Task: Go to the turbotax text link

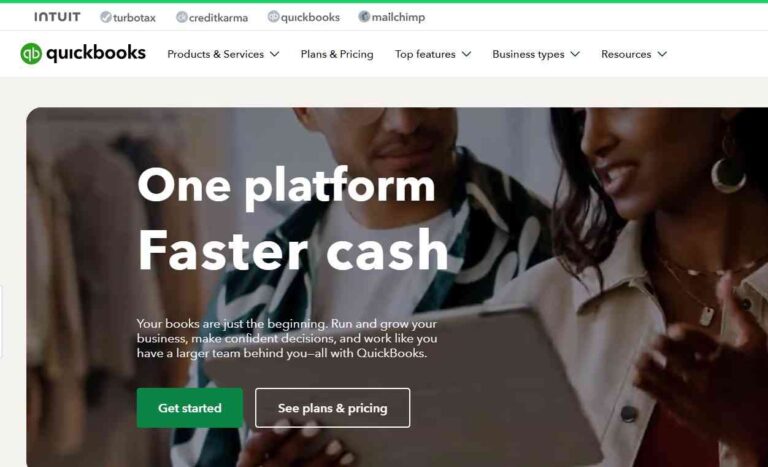Action: 134,18
